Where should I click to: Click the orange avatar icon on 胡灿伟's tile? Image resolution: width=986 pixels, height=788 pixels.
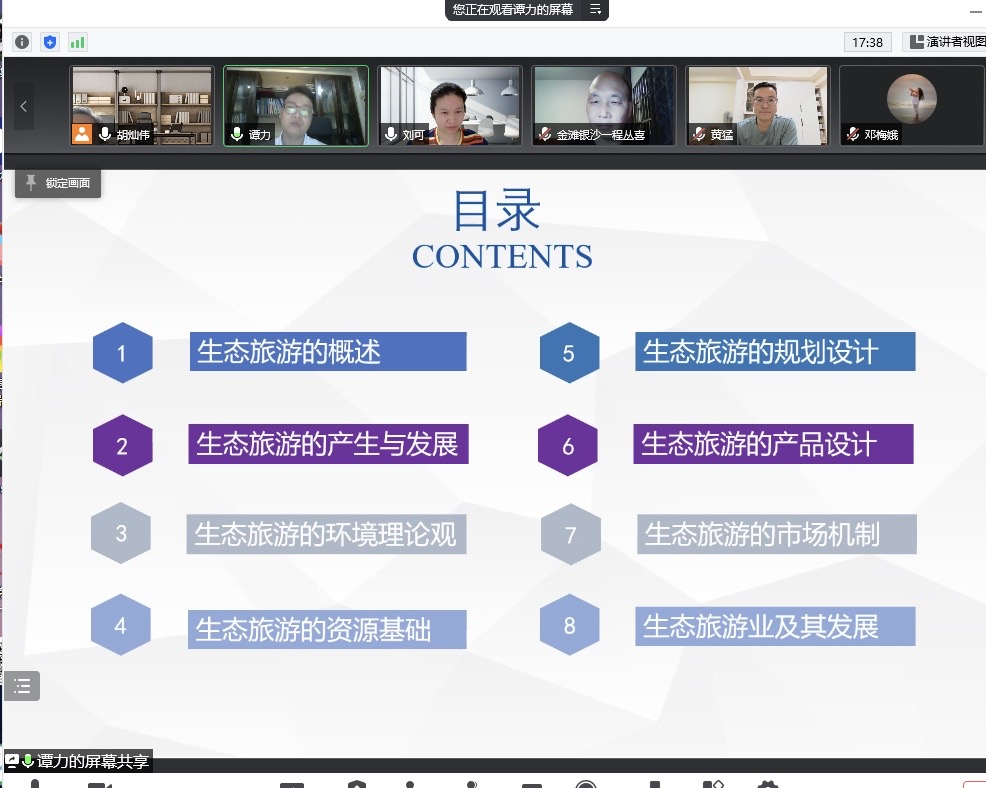(82, 134)
